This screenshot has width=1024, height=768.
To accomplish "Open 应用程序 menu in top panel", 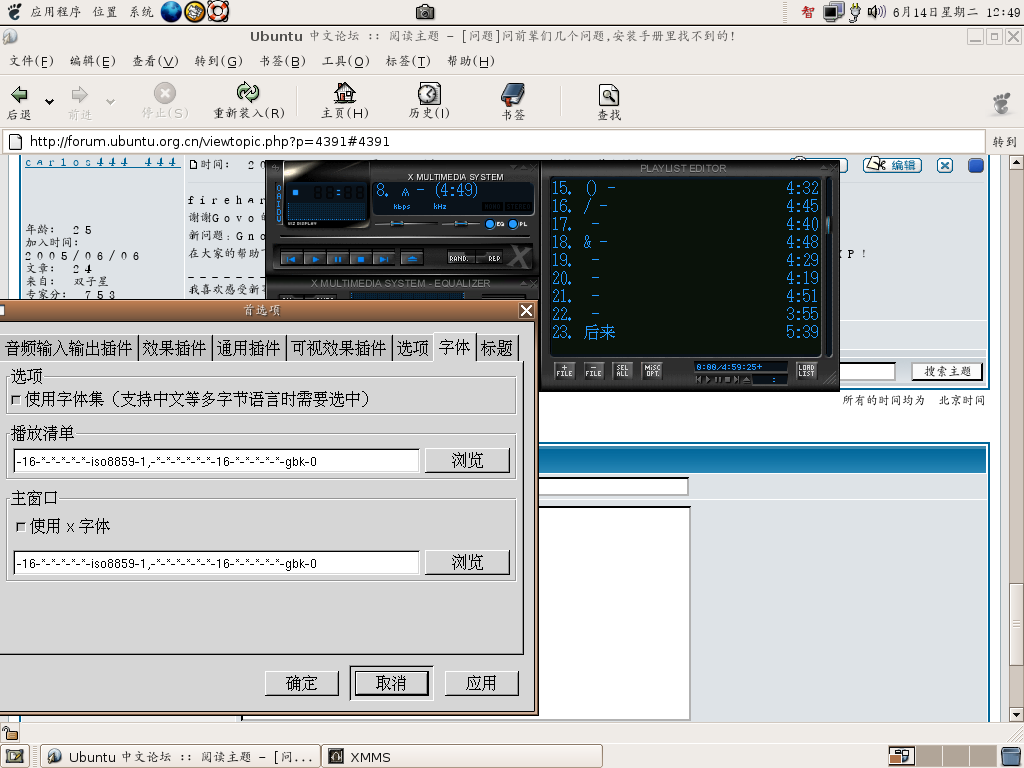I will coord(55,12).
